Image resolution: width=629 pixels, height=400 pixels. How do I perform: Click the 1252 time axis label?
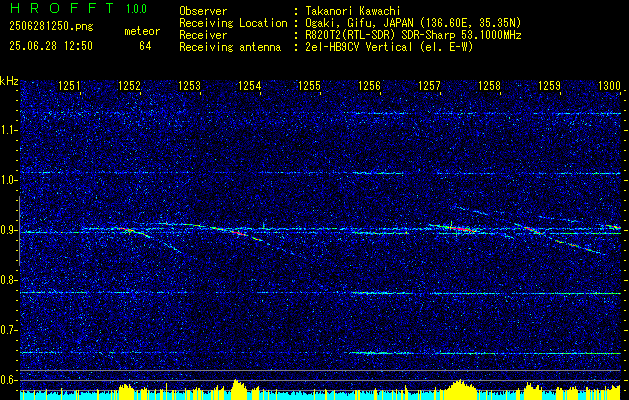coord(129,85)
